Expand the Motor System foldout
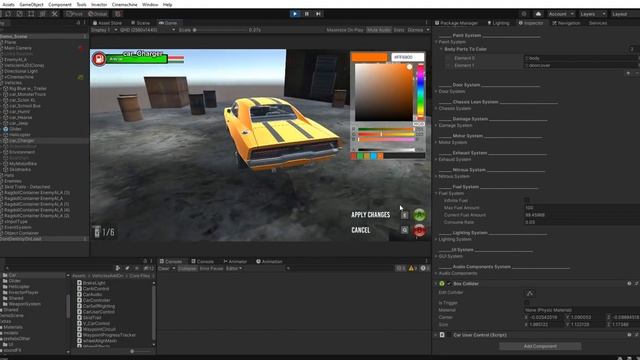 click(x=436, y=142)
